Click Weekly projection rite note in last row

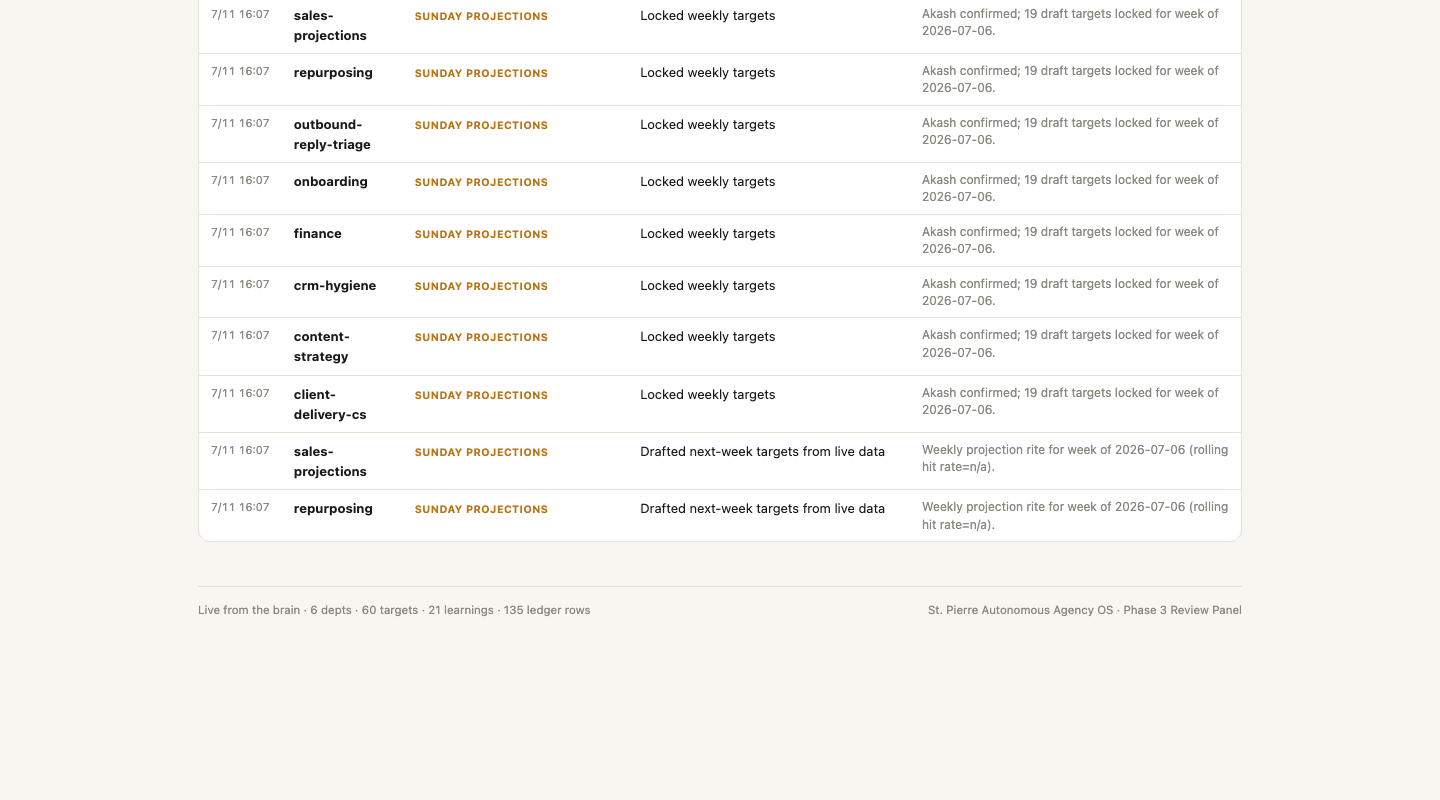(1075, 515)
